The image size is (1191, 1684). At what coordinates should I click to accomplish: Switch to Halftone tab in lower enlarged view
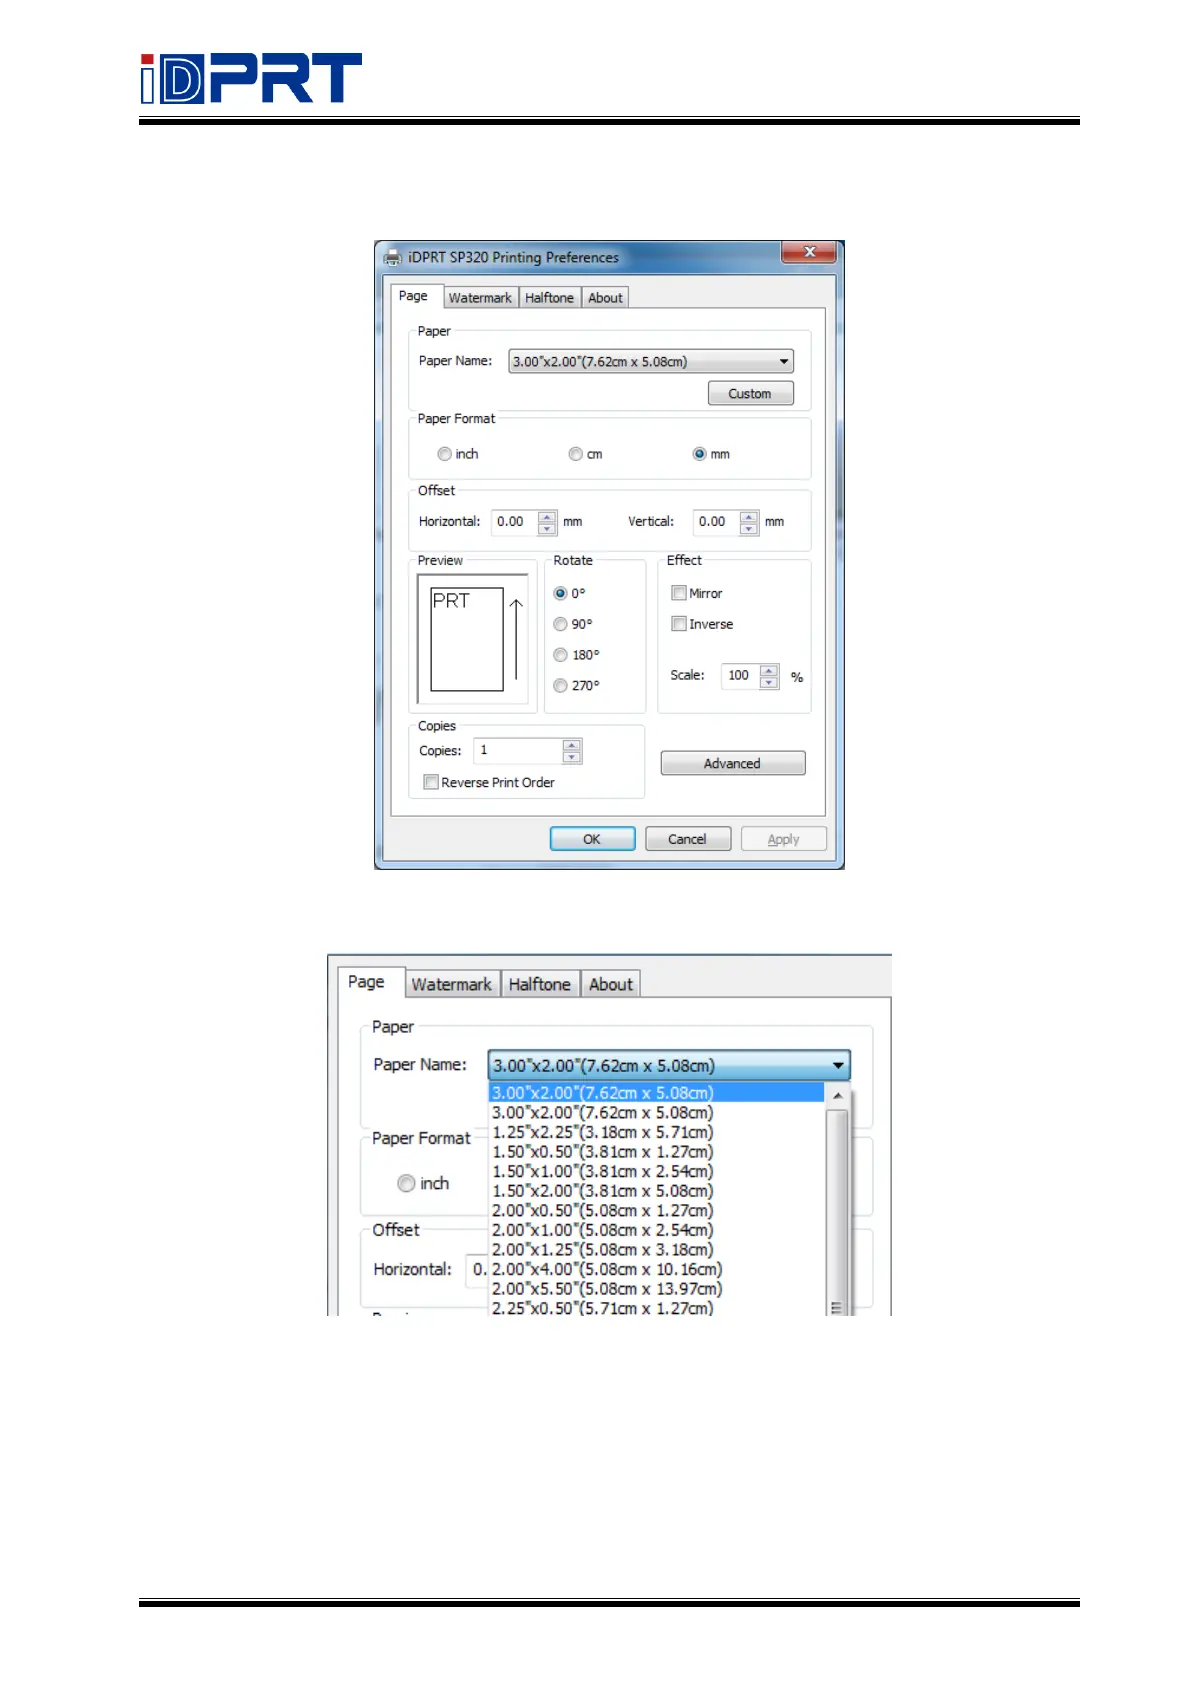pos(540,984)
